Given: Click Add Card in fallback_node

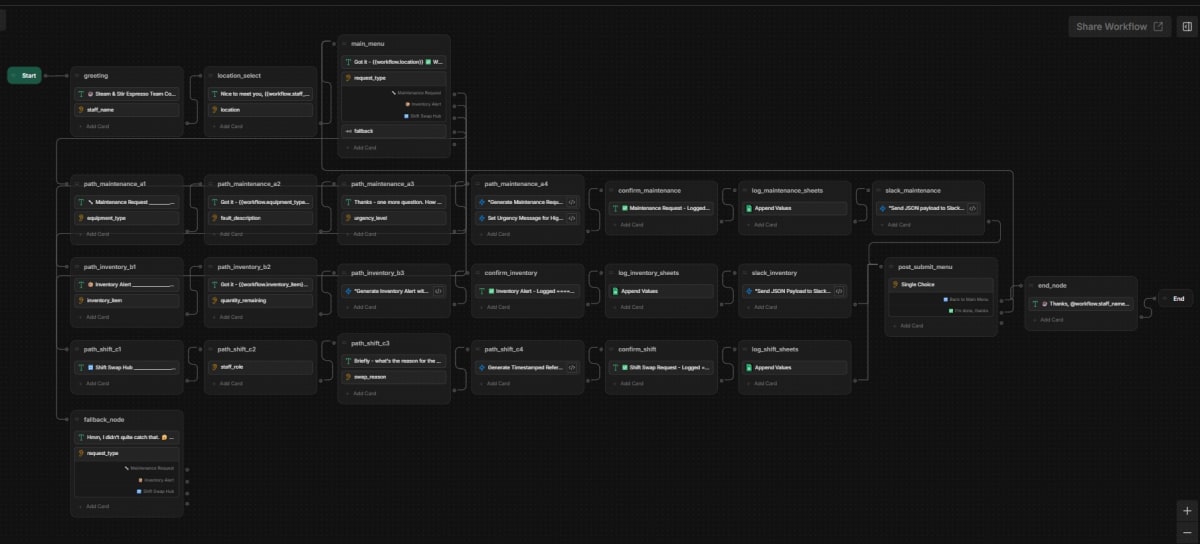Looking at the screenshot, I should (x=97, y=506).
